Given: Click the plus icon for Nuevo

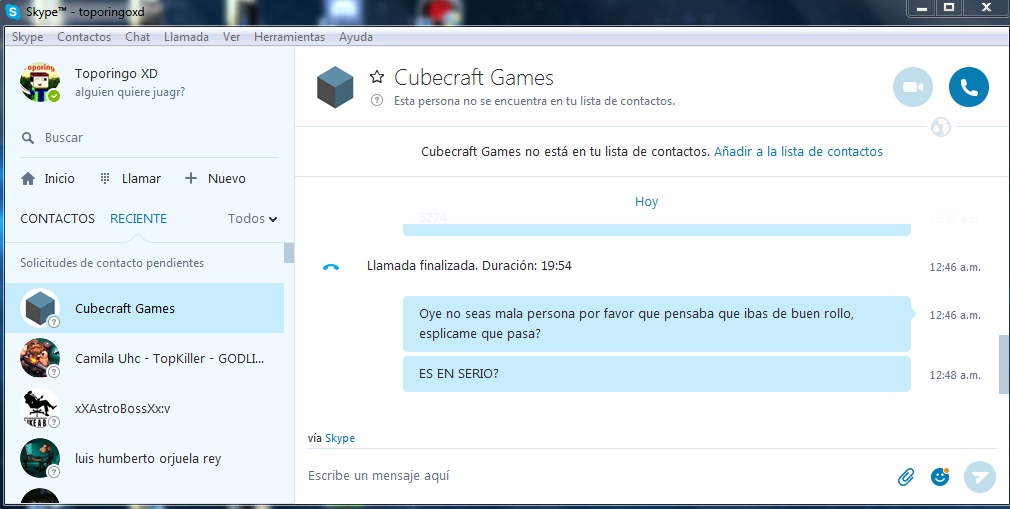Looking at the screenshot, I should (191, 178).
